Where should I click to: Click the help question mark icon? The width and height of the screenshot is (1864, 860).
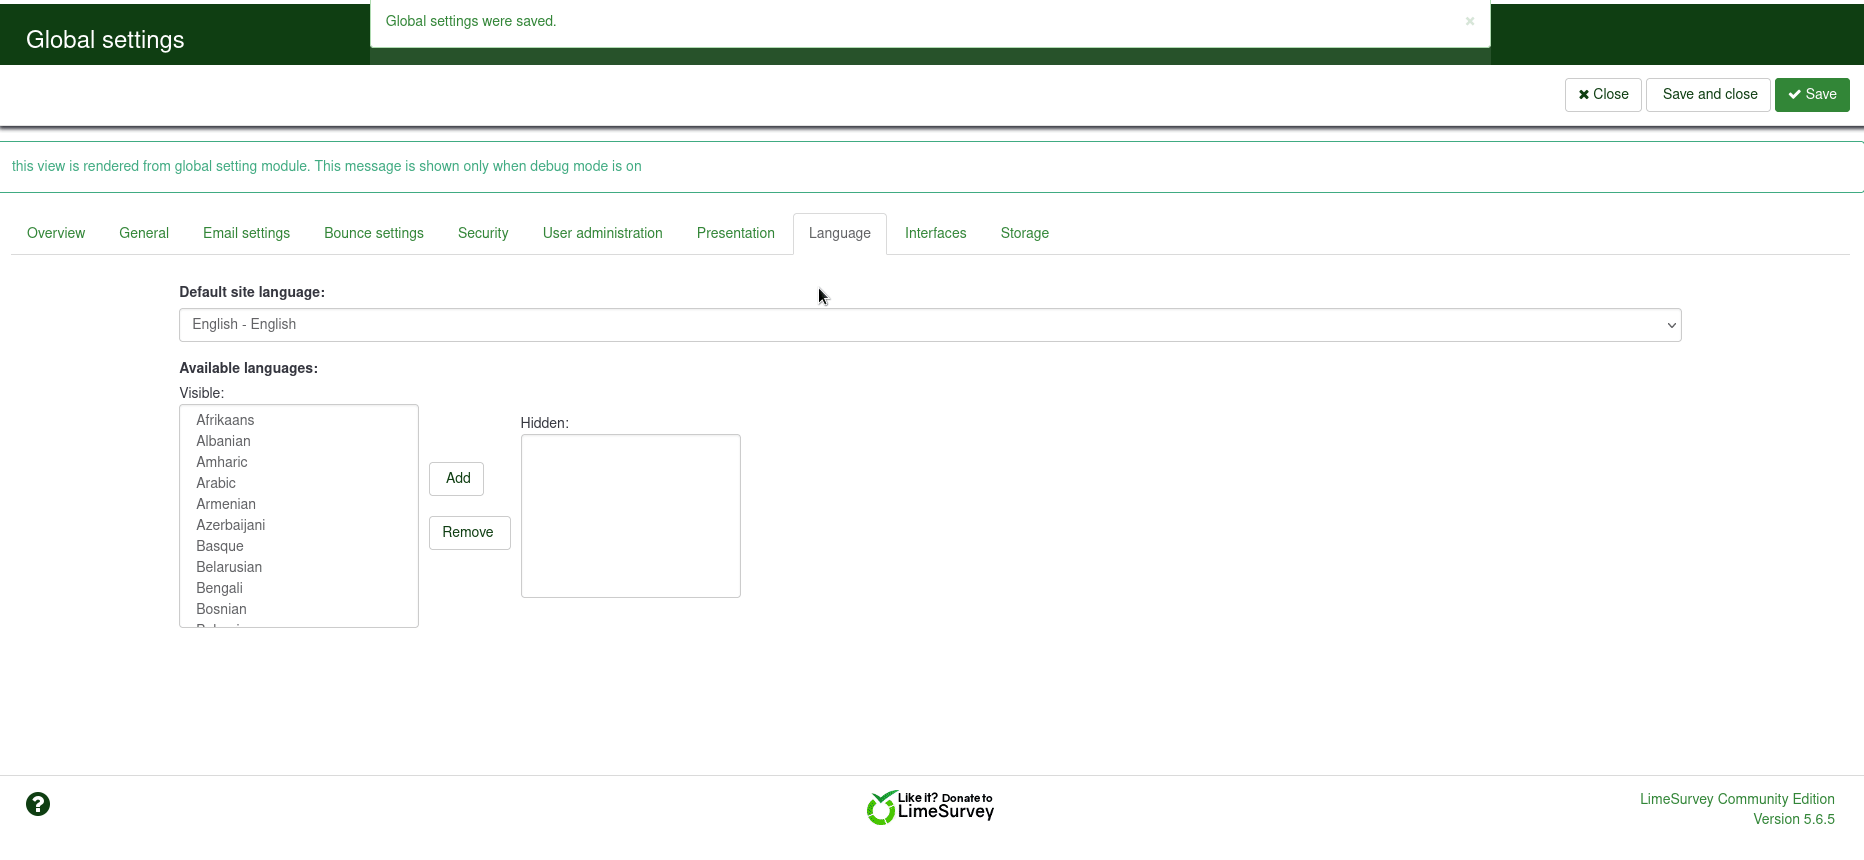click(x=38, y=804)
